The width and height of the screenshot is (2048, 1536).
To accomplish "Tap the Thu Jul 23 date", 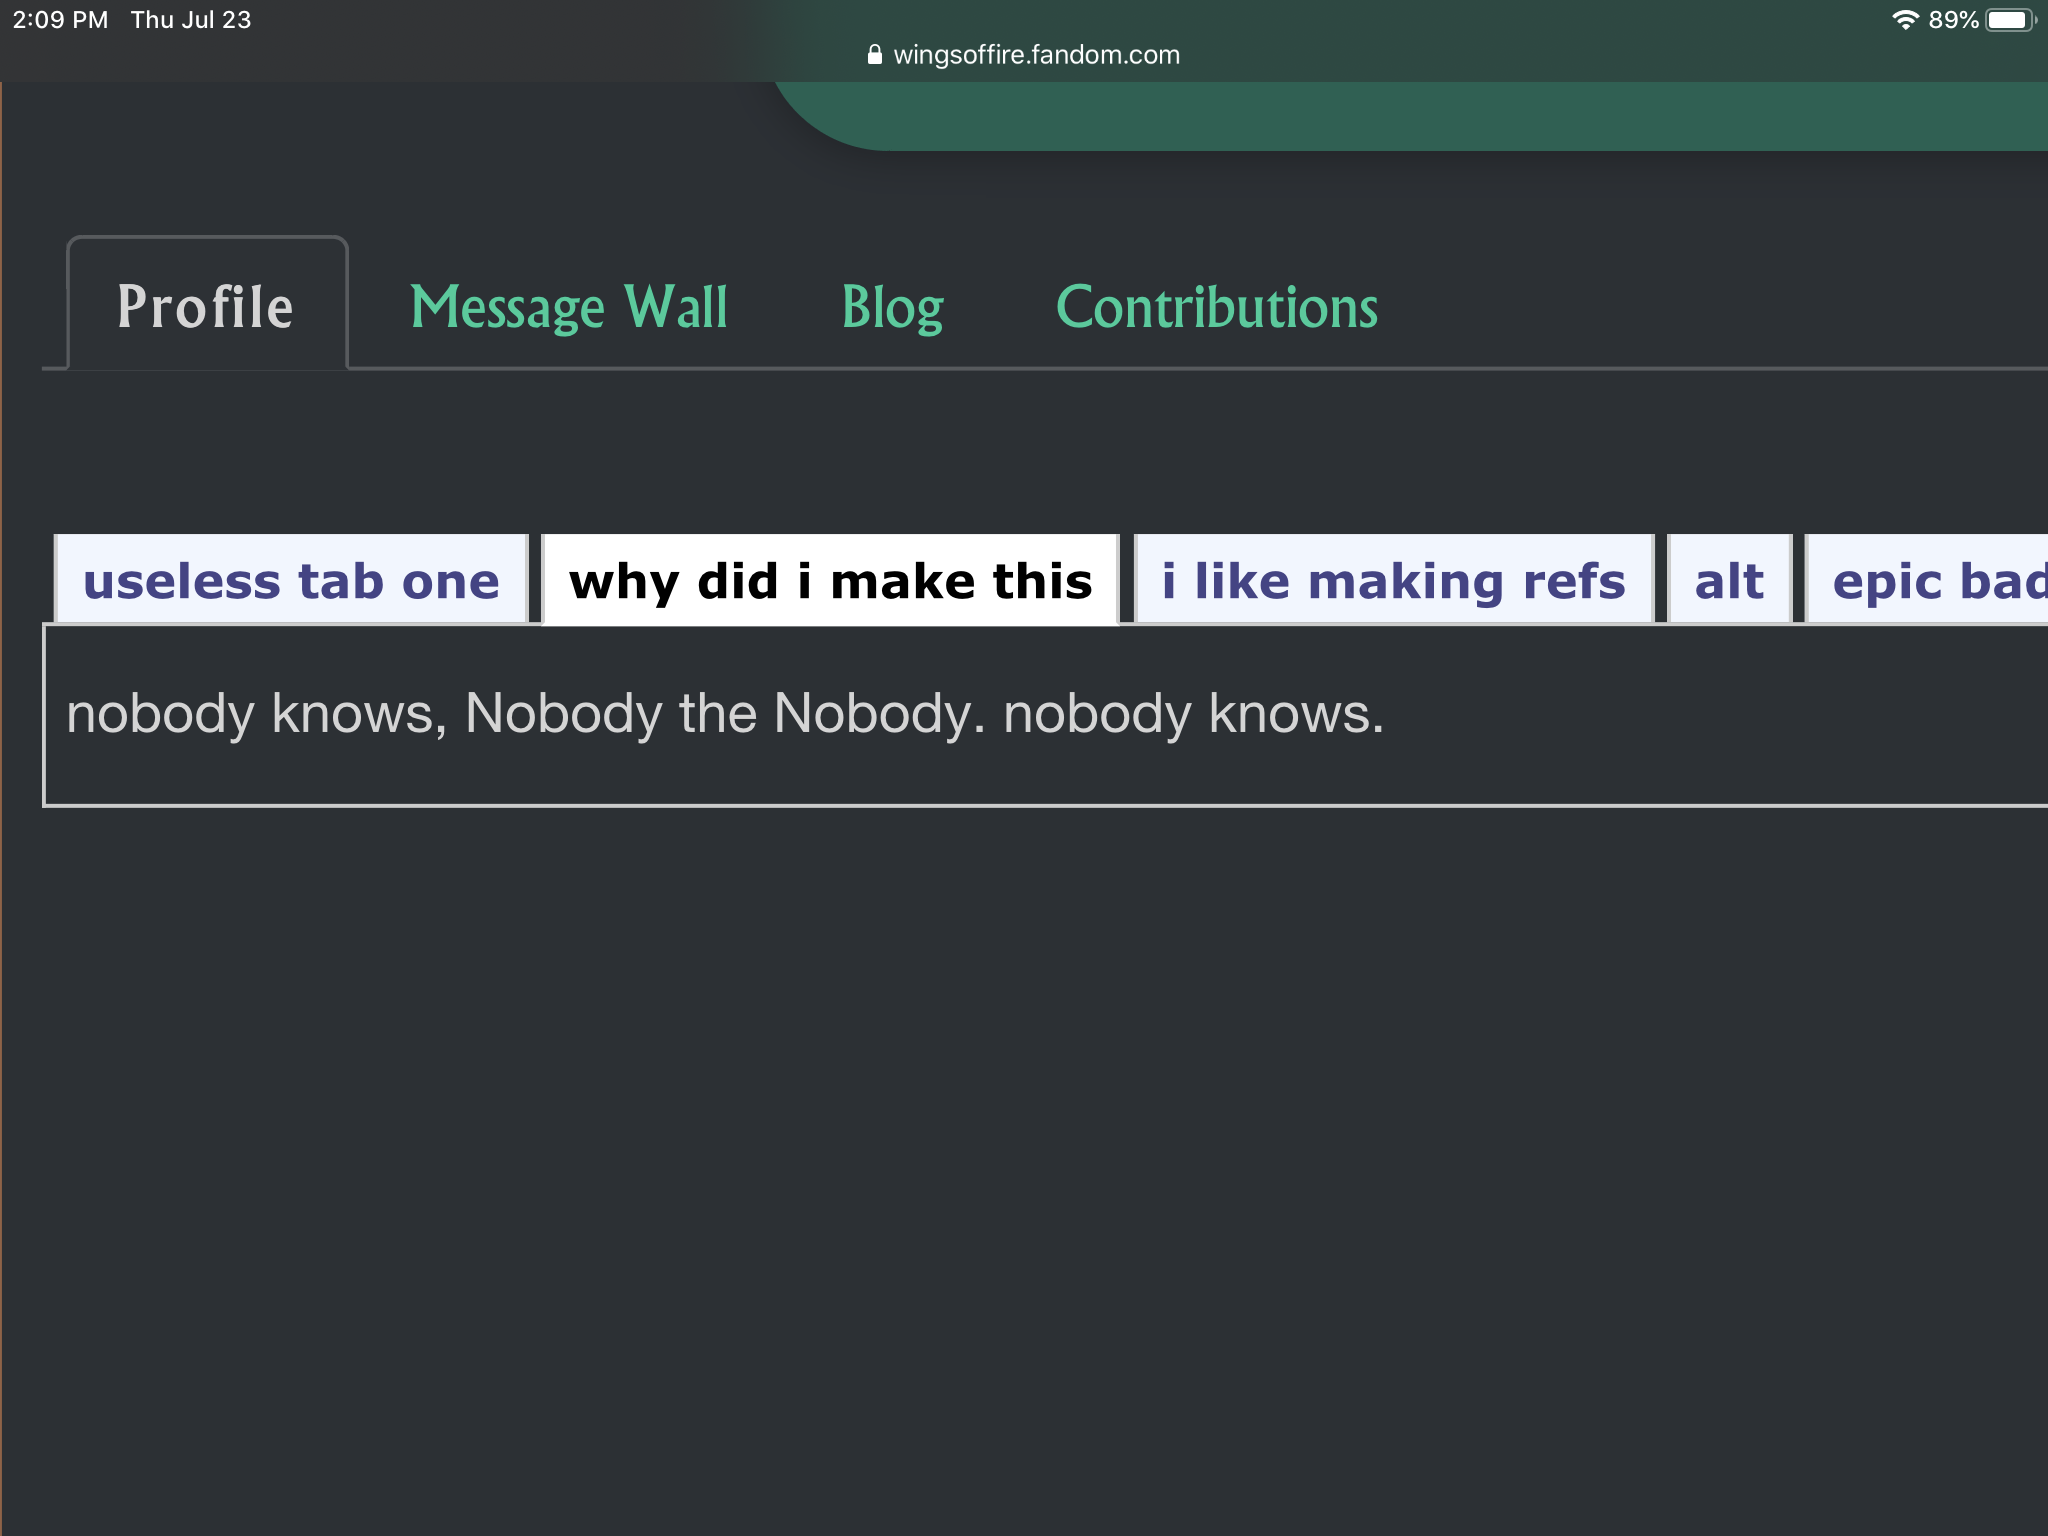I will click(191, 20).
